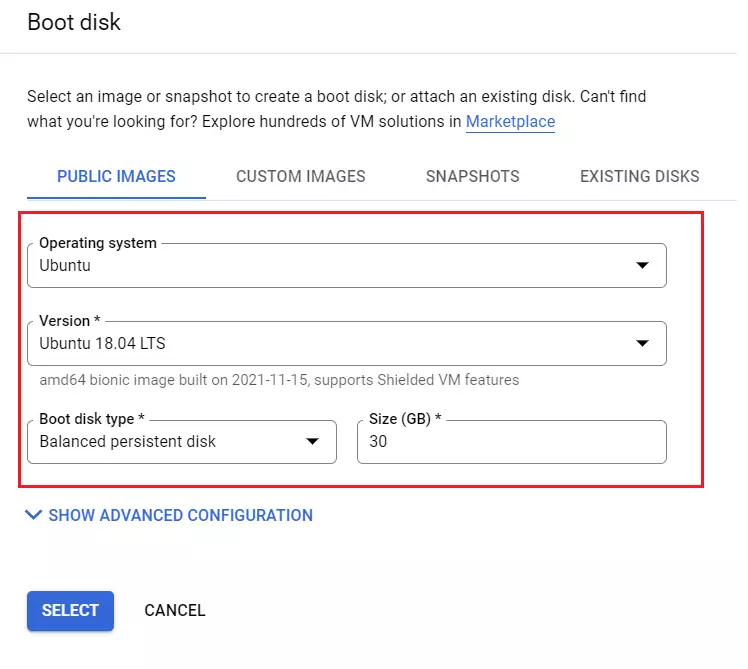
Task: Open the Boot disk type dropdown arrow
Action: click(312, 441)
